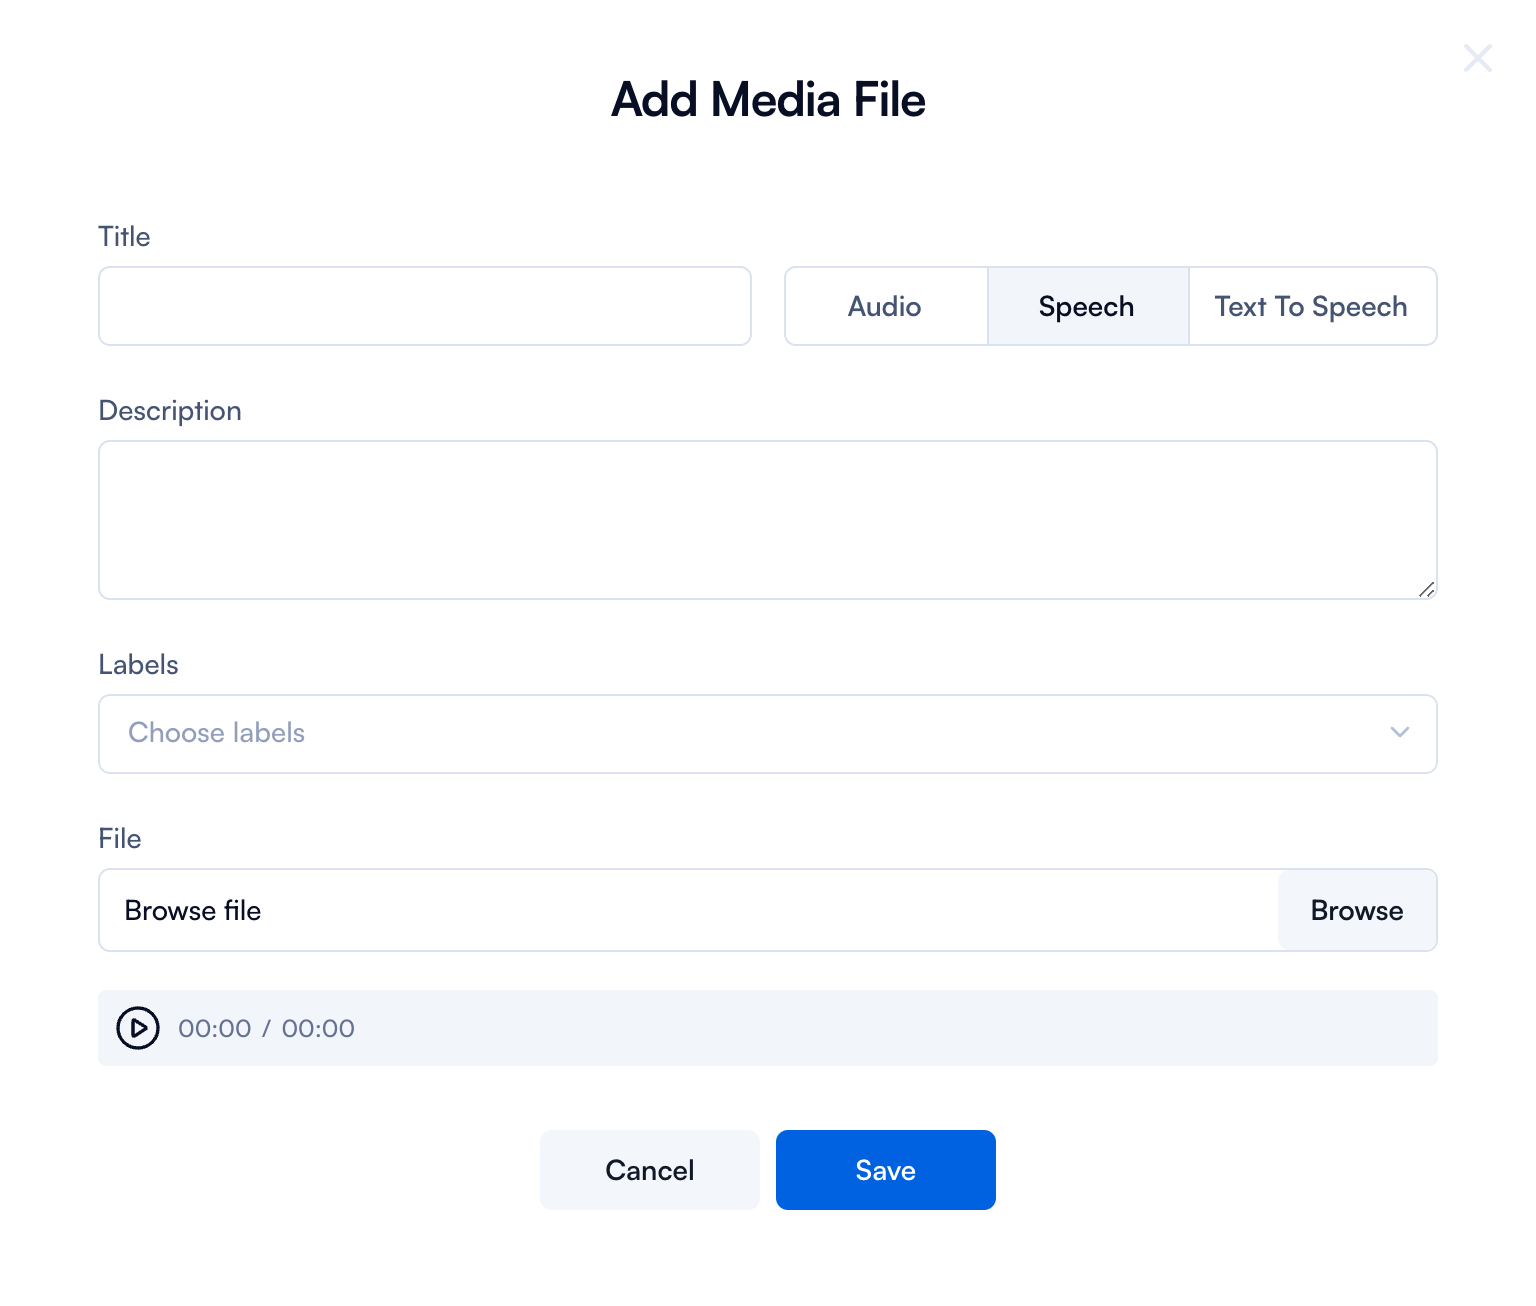Click the 00:00 playback time display
The image size is (1536, 1306).
[x=212, y=1028]
